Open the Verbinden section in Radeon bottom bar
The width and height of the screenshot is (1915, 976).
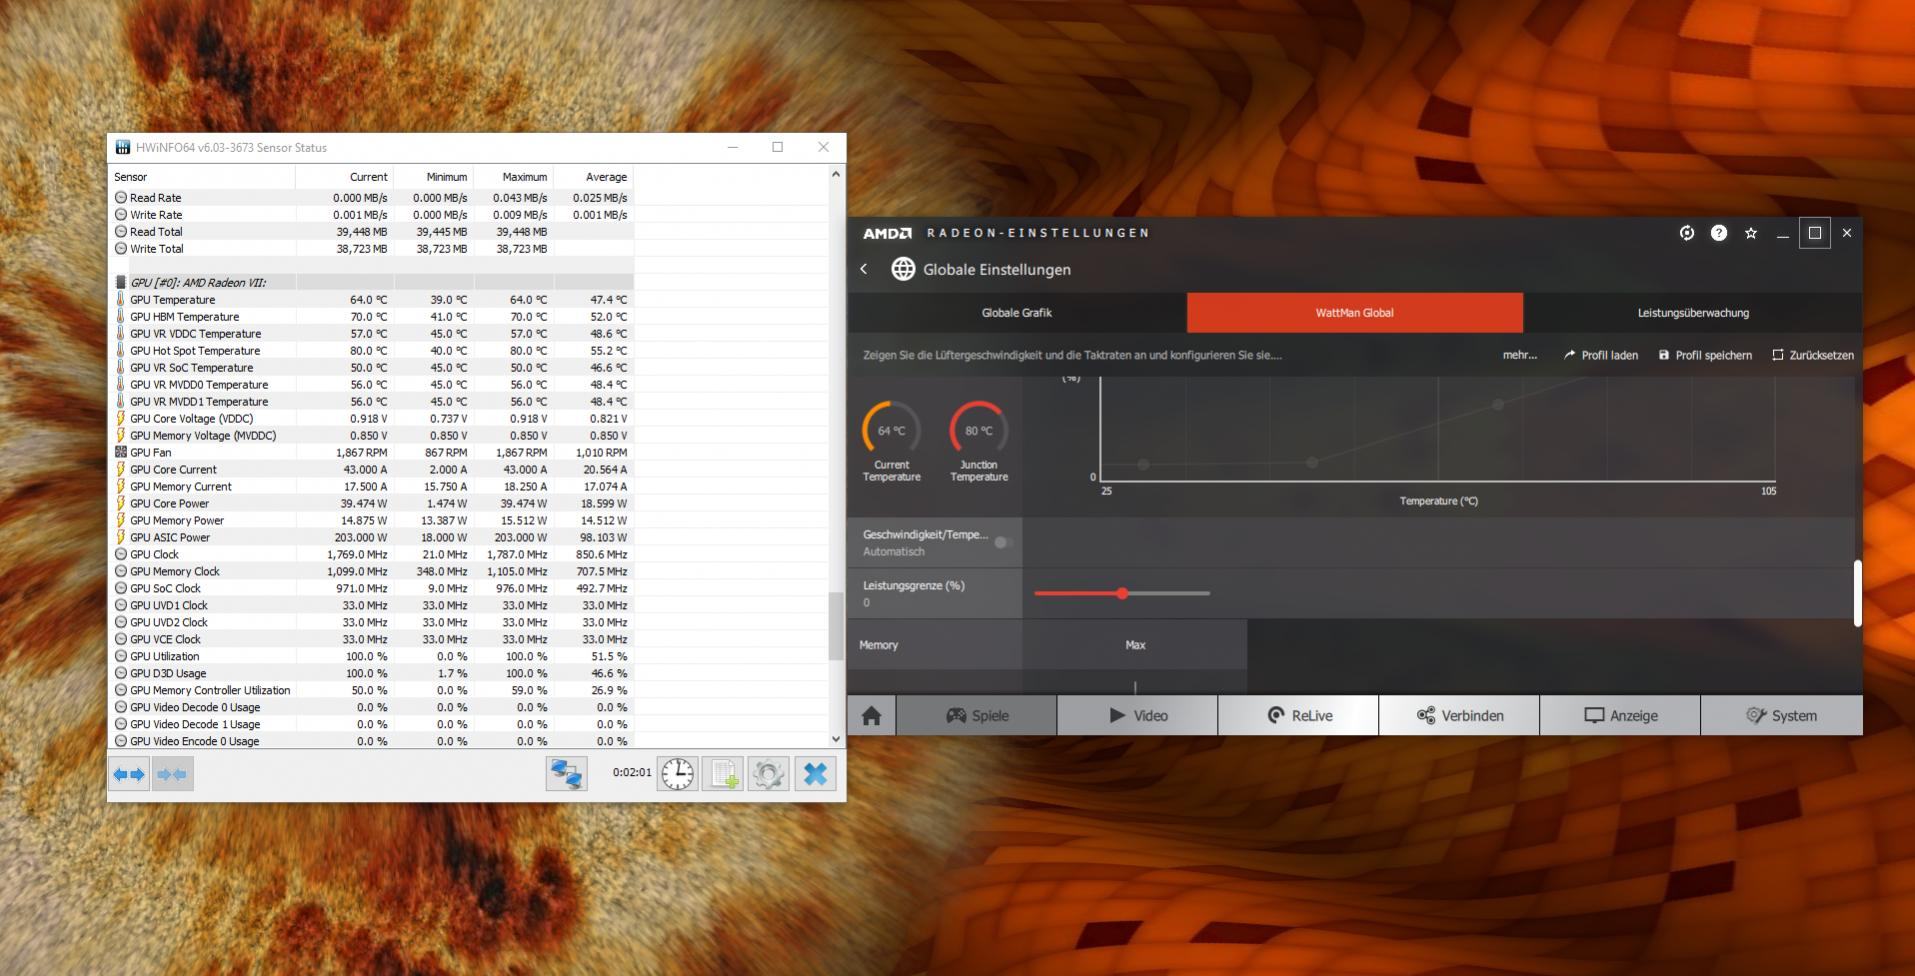pos(1460,716)
